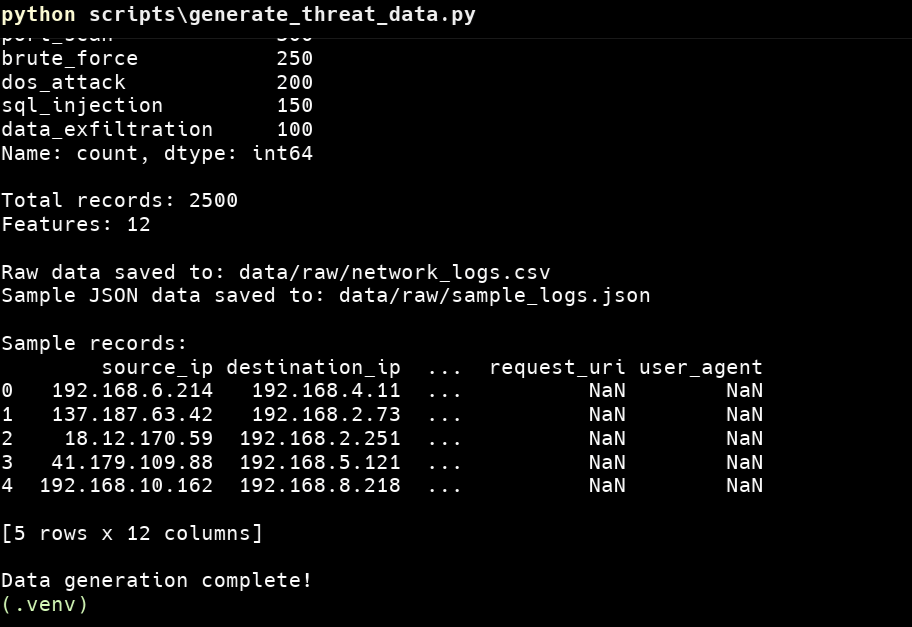Click the (.venv) prompt indicator
Viewport: 912px width, 627px height.
[x=45, y=605]
